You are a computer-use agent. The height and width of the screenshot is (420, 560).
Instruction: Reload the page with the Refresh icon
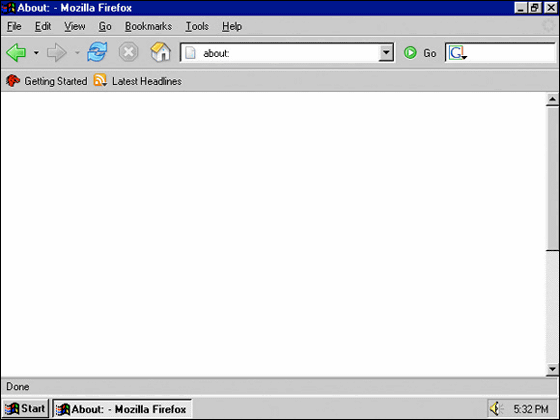(97, 52)
